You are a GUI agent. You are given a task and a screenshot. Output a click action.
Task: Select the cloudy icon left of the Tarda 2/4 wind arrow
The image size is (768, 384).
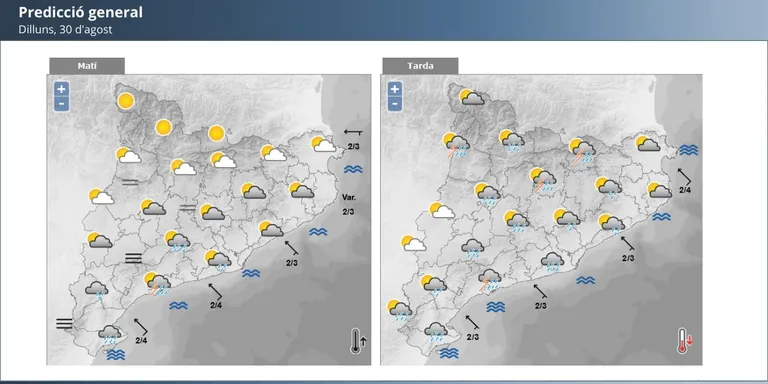click(660, 191)
